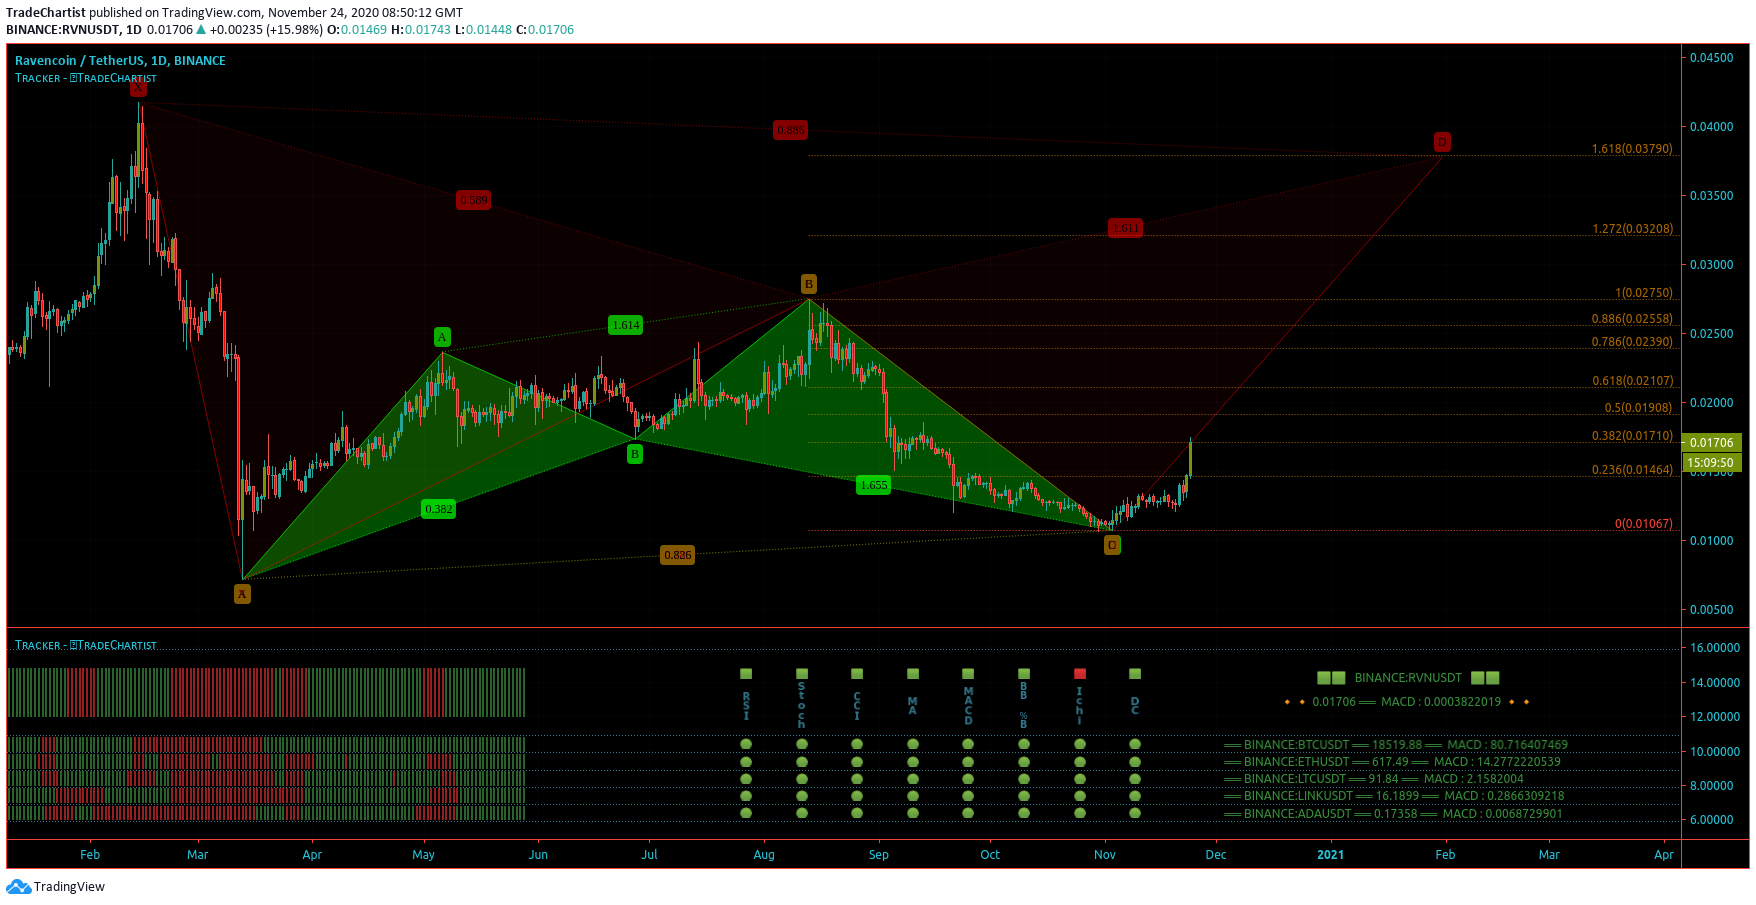
Task: Click the Stoch dot in LINKUSDT row
Action: (x=802, y=796)
